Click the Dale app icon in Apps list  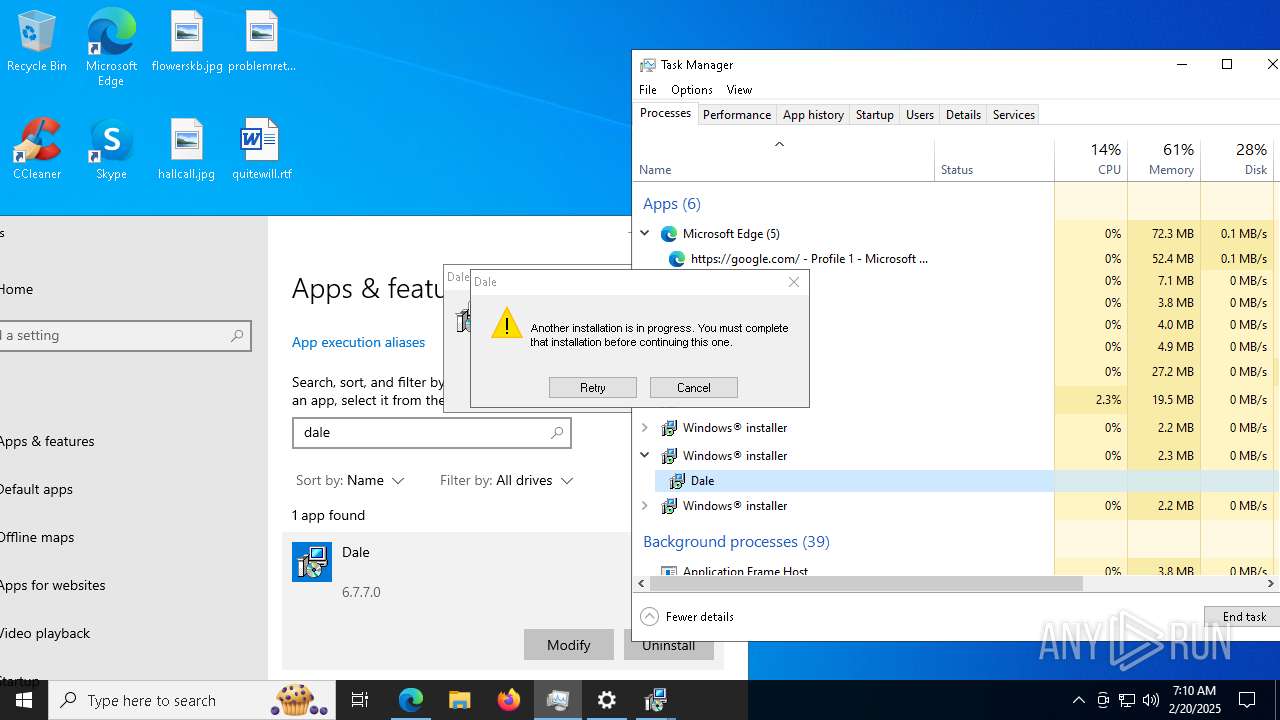(312, 562)
